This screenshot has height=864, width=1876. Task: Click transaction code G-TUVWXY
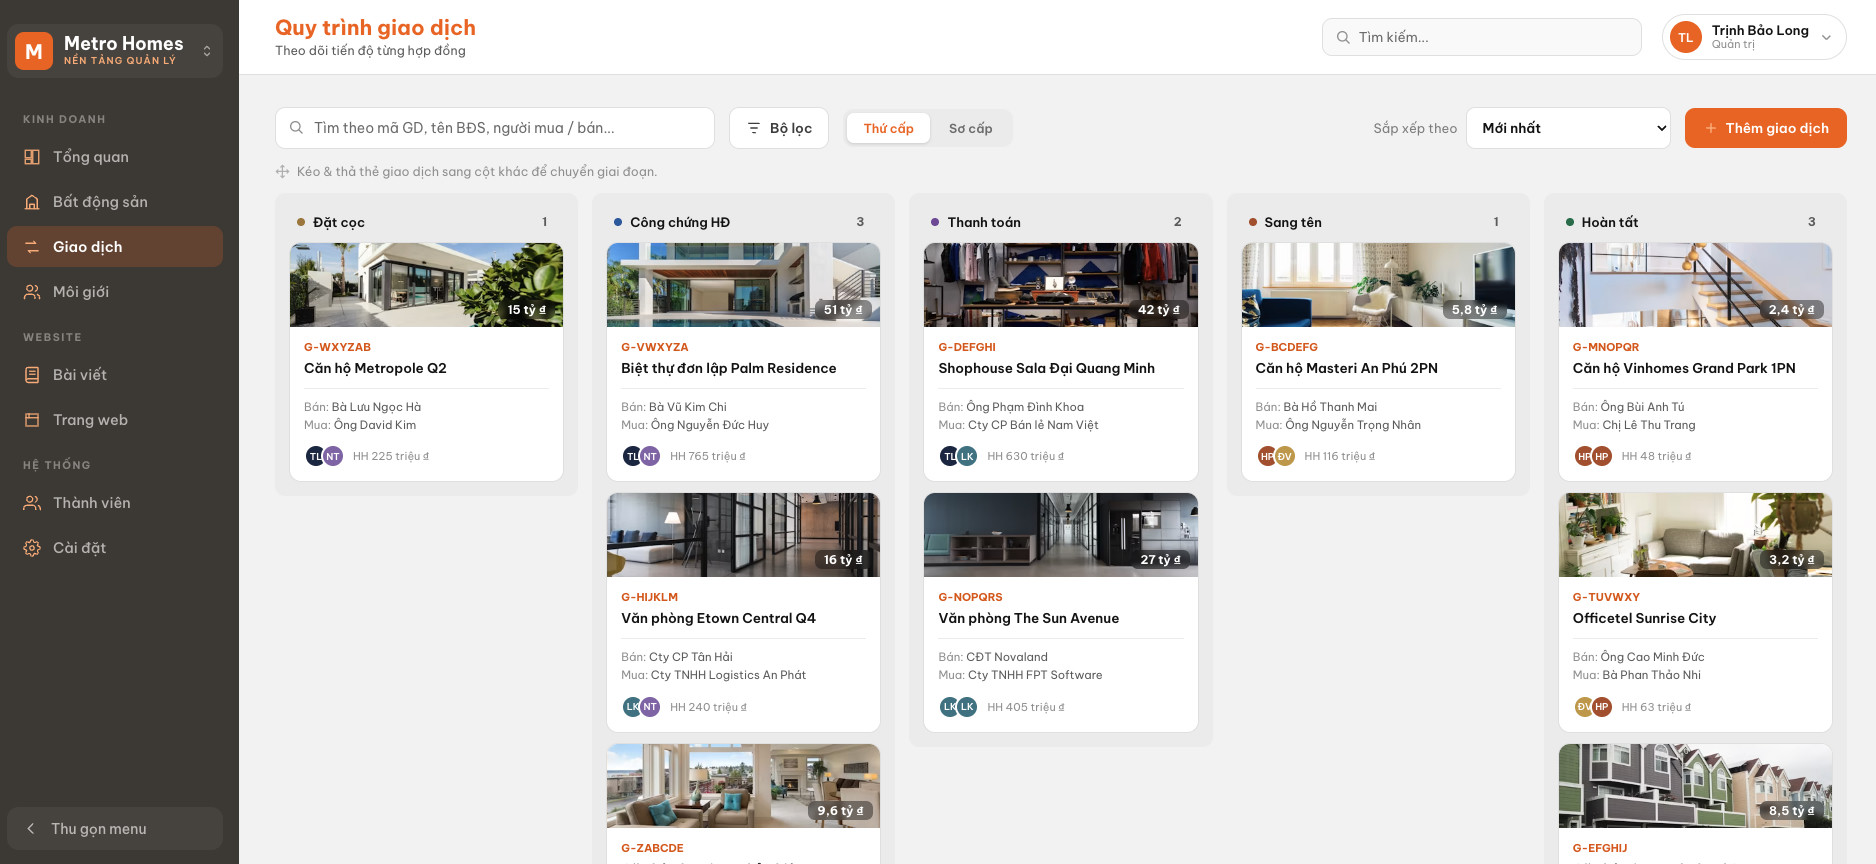coord(1606,597)
